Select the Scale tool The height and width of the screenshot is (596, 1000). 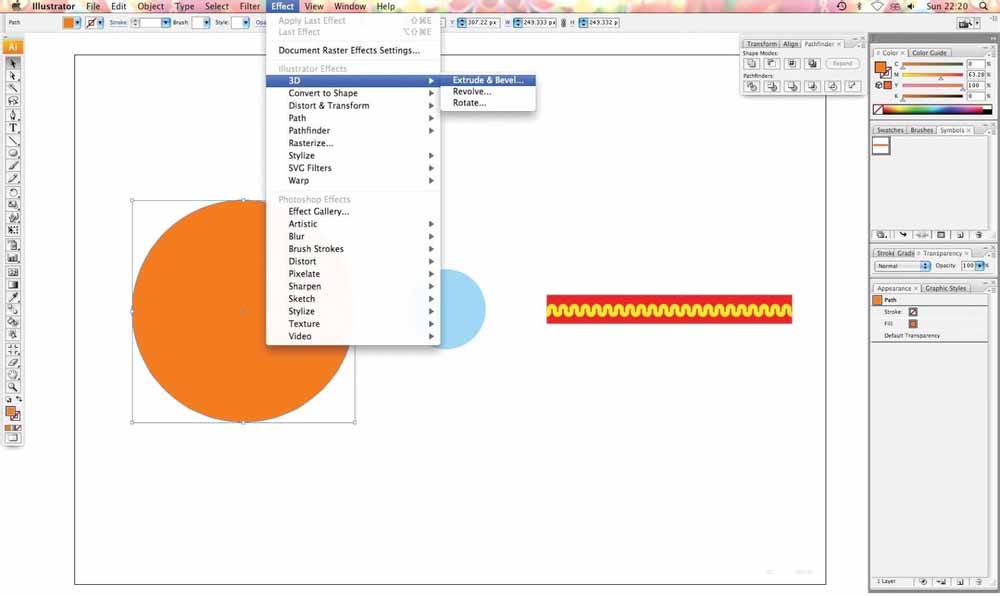(x=13, y=205)
